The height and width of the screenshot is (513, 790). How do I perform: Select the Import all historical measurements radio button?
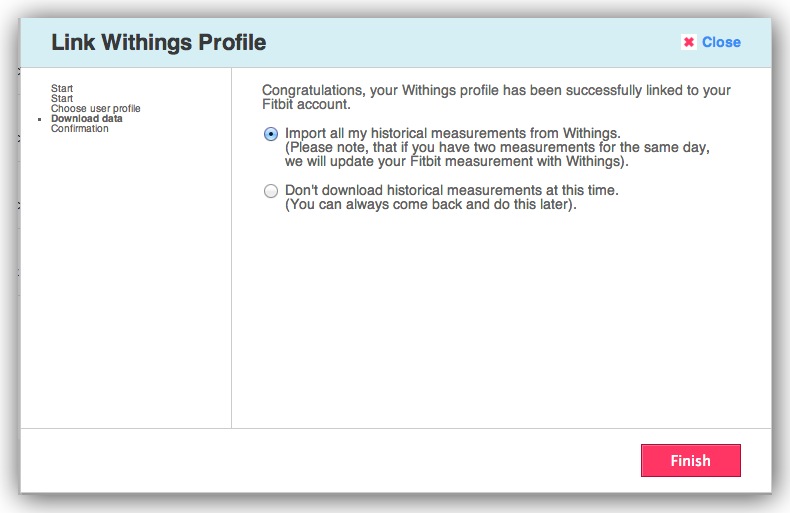271,134
